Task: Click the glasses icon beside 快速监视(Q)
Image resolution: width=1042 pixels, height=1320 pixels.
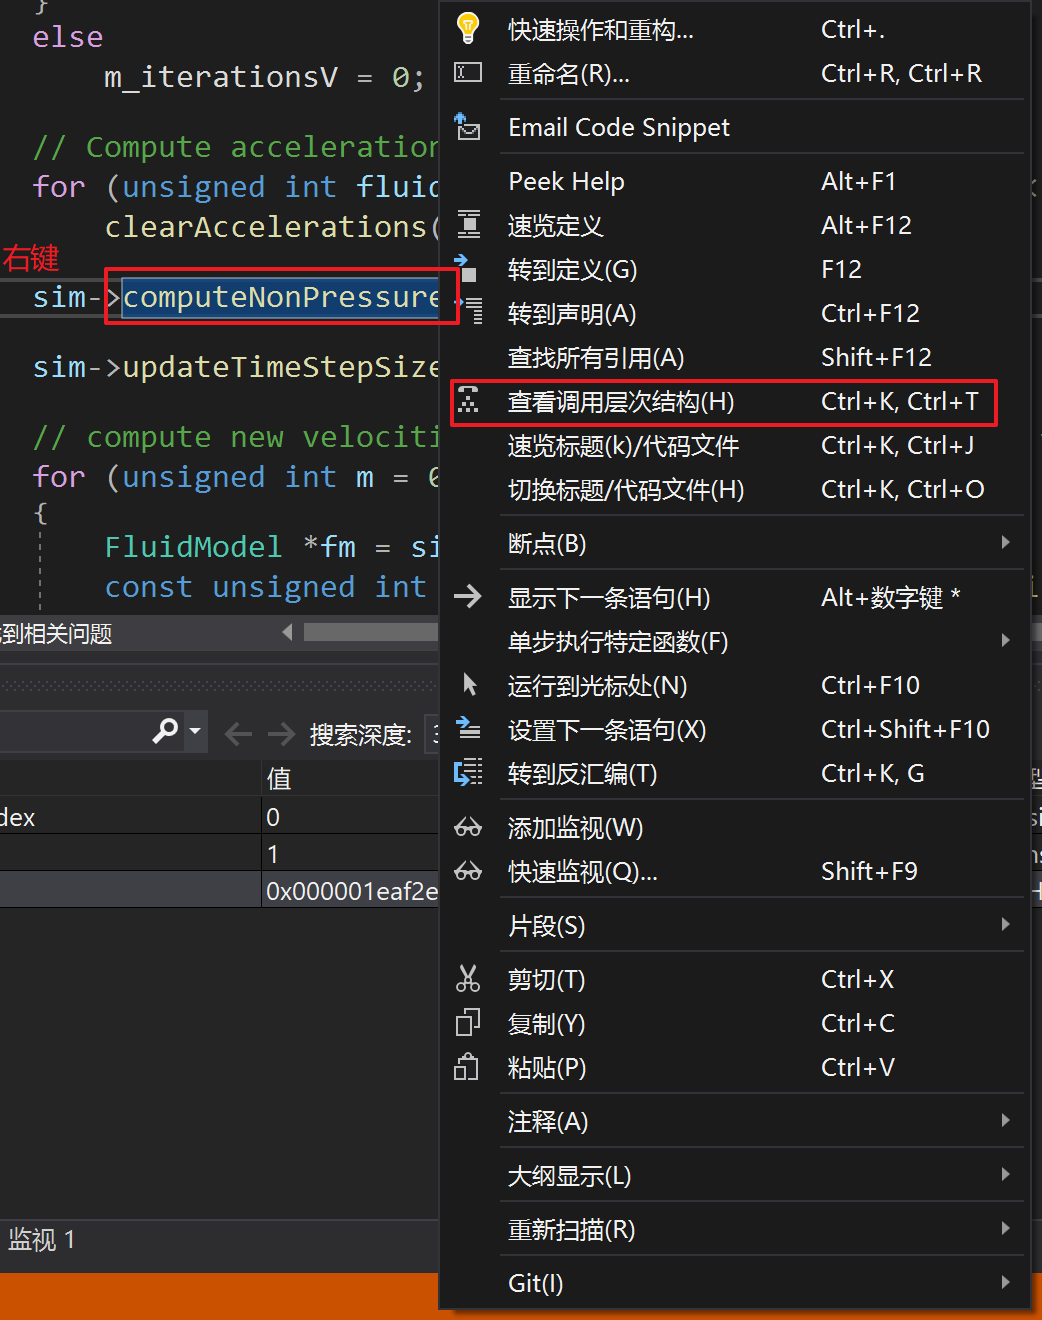Action: pyautogui.click(x=468, y=872)
